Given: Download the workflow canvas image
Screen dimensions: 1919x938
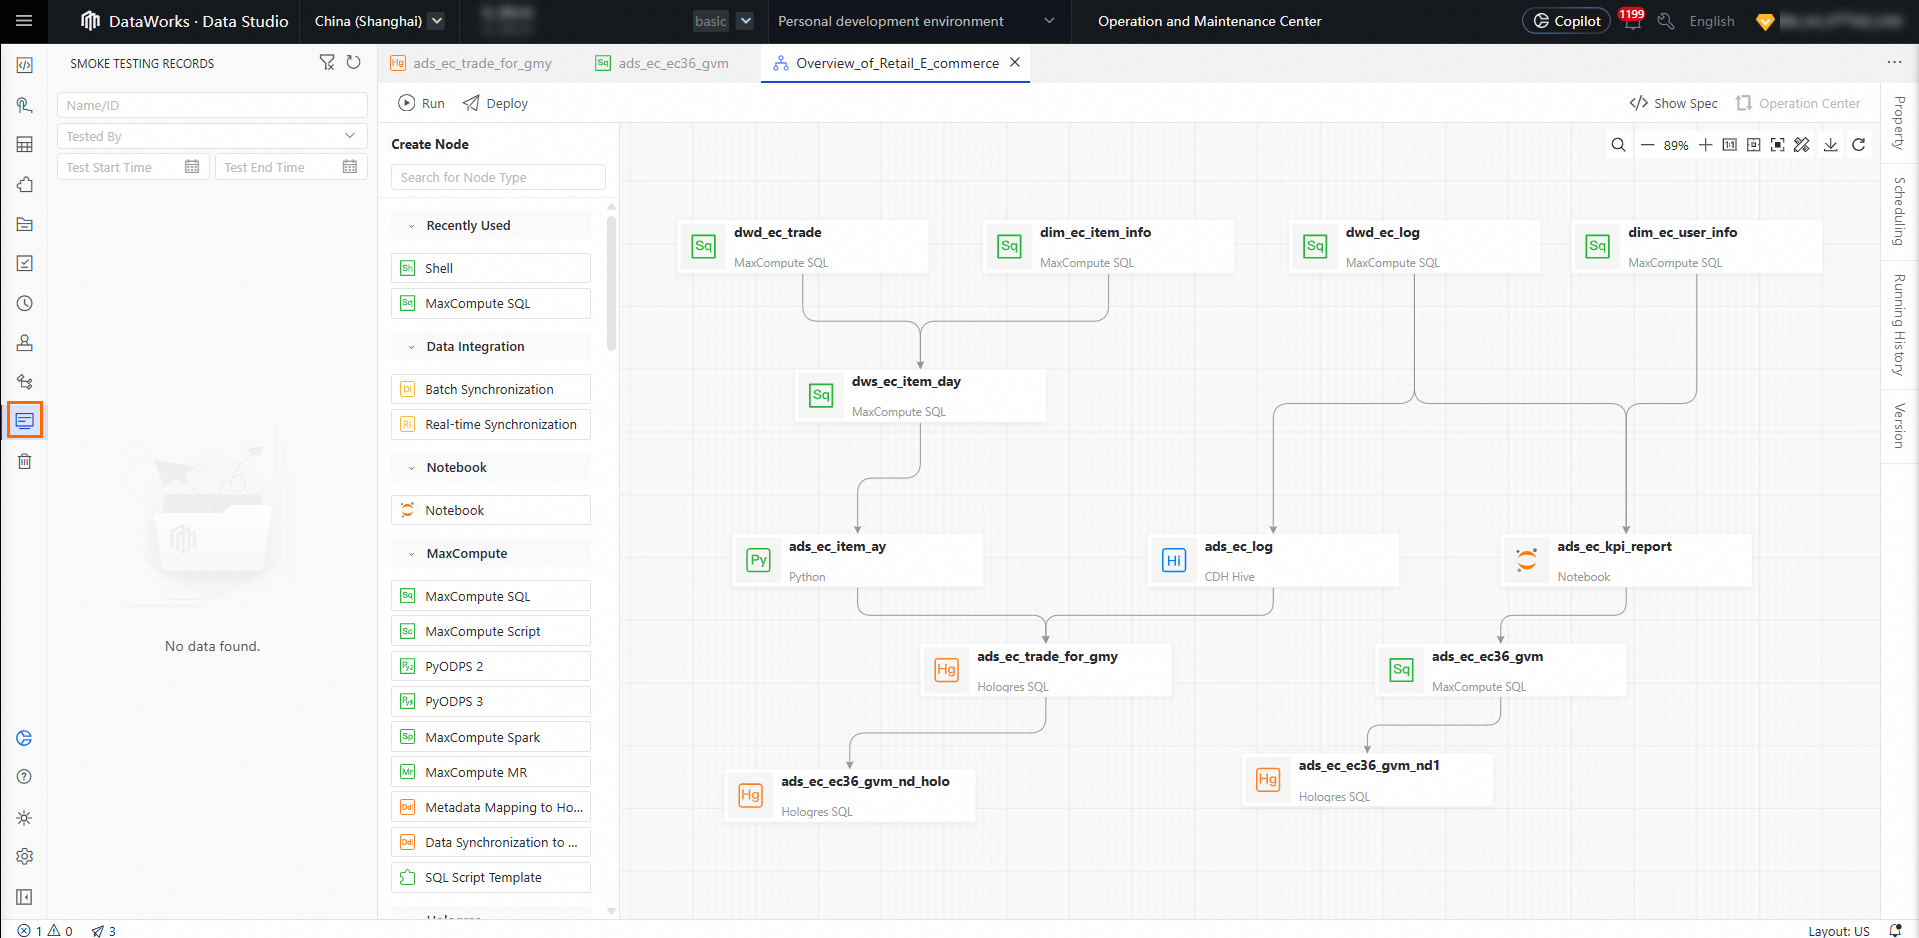Looking at the screenshot, I should [1831, 145].
